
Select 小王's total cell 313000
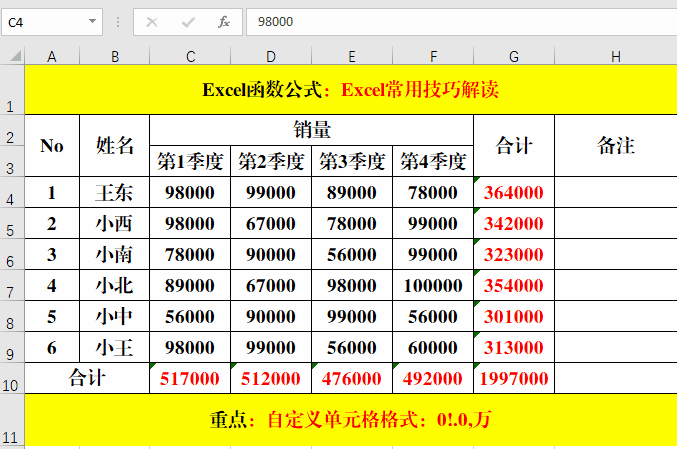[x=514, y=348]
